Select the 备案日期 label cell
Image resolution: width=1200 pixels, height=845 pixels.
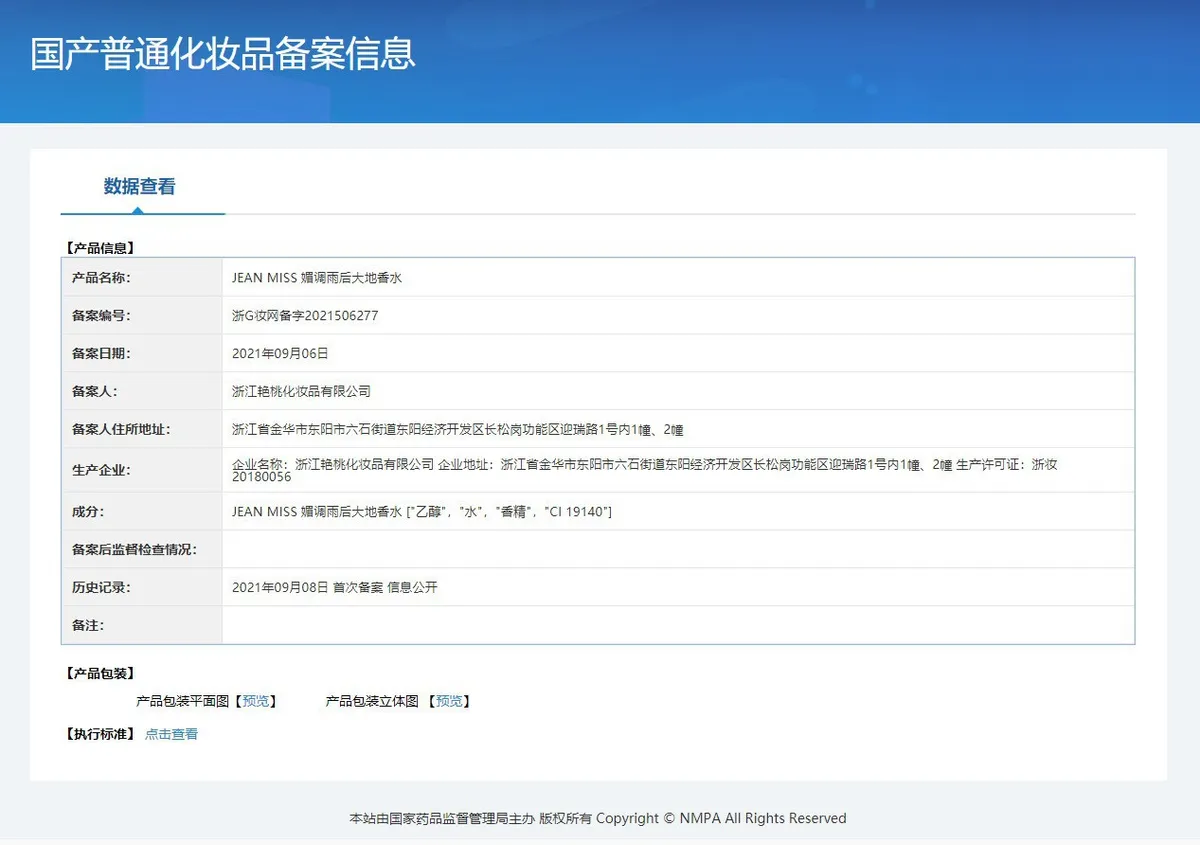coord(142,353)
